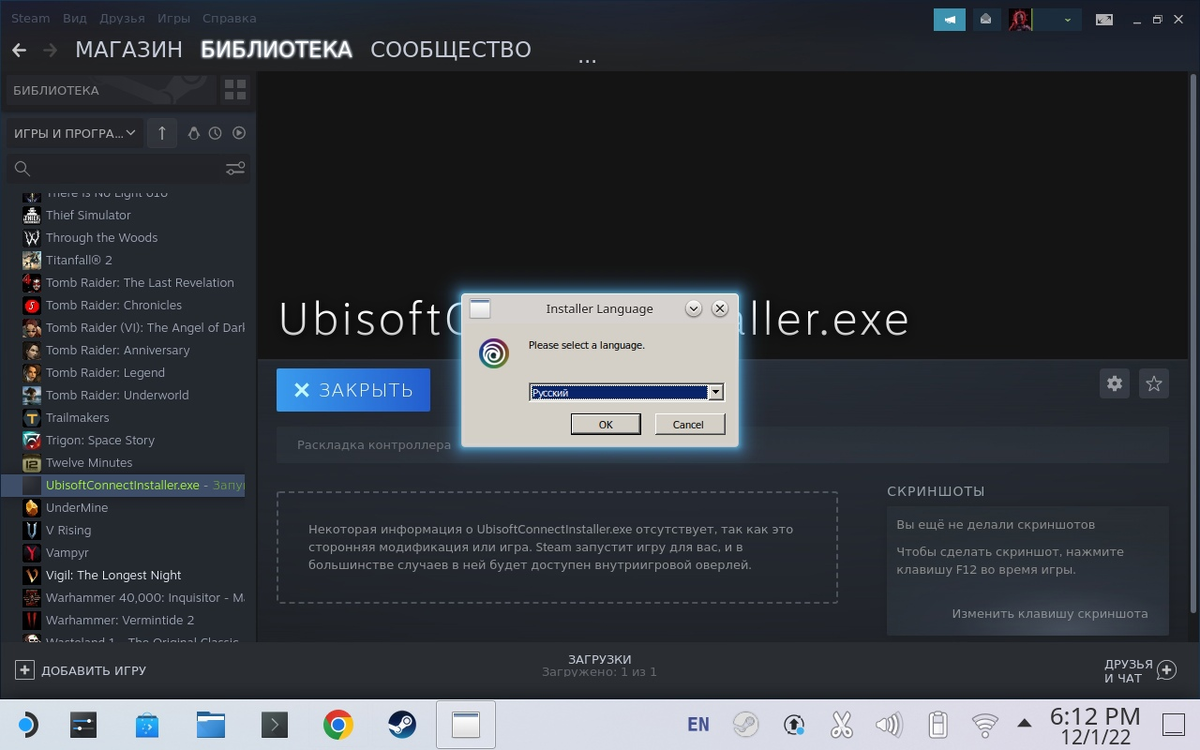Viewport: 1200px width, 750px height.
Task: Open the Steam menu
Action: point(30,18)
